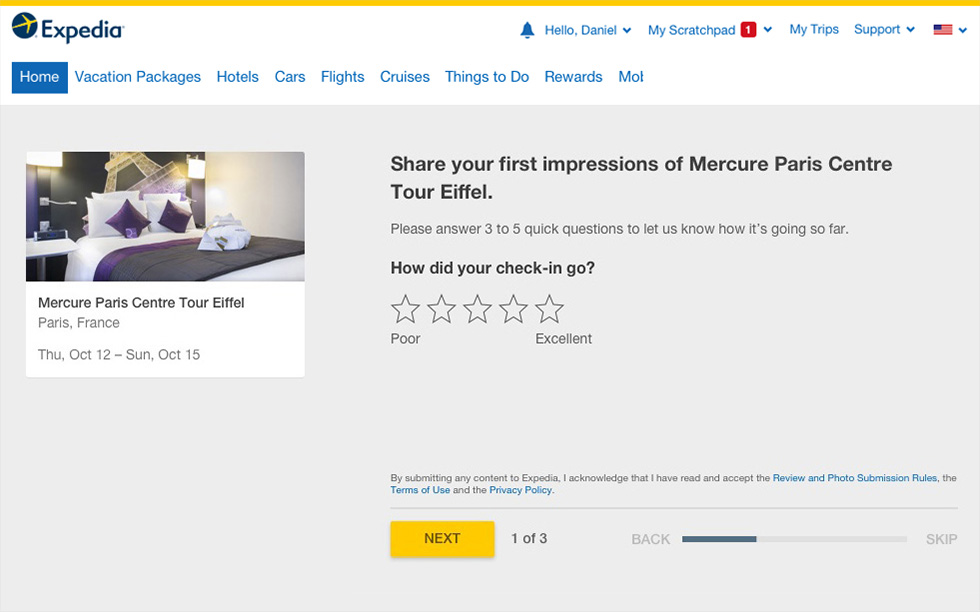
Task: Open the Support dropdown menu
Action: point(884,29)
